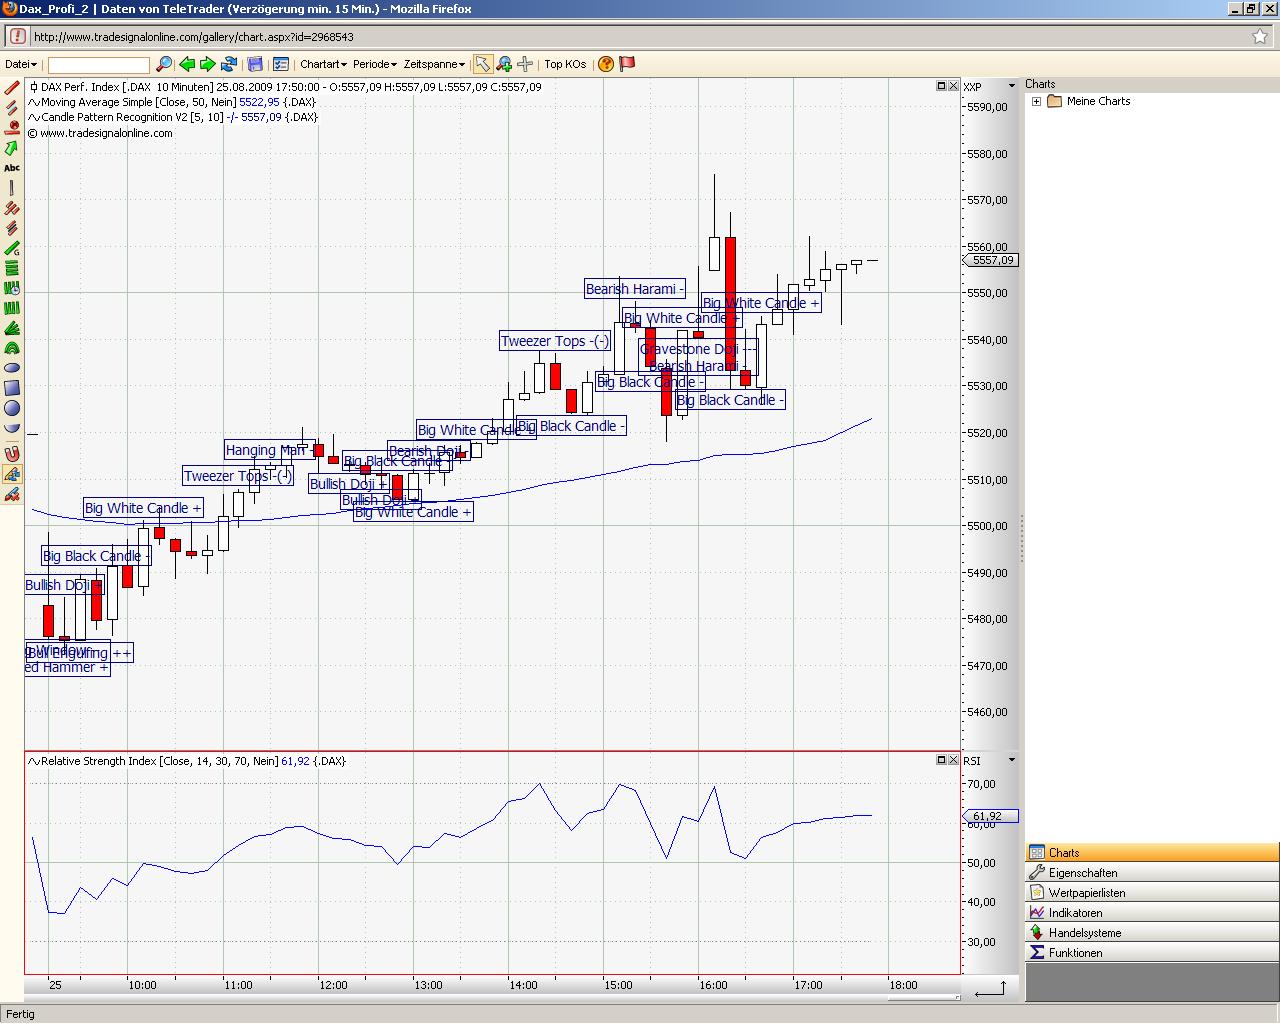Open the Handelssysteme panel
This screenshot has height=1024, width=1280.
pyautogui.click(x=1084, y=933)
